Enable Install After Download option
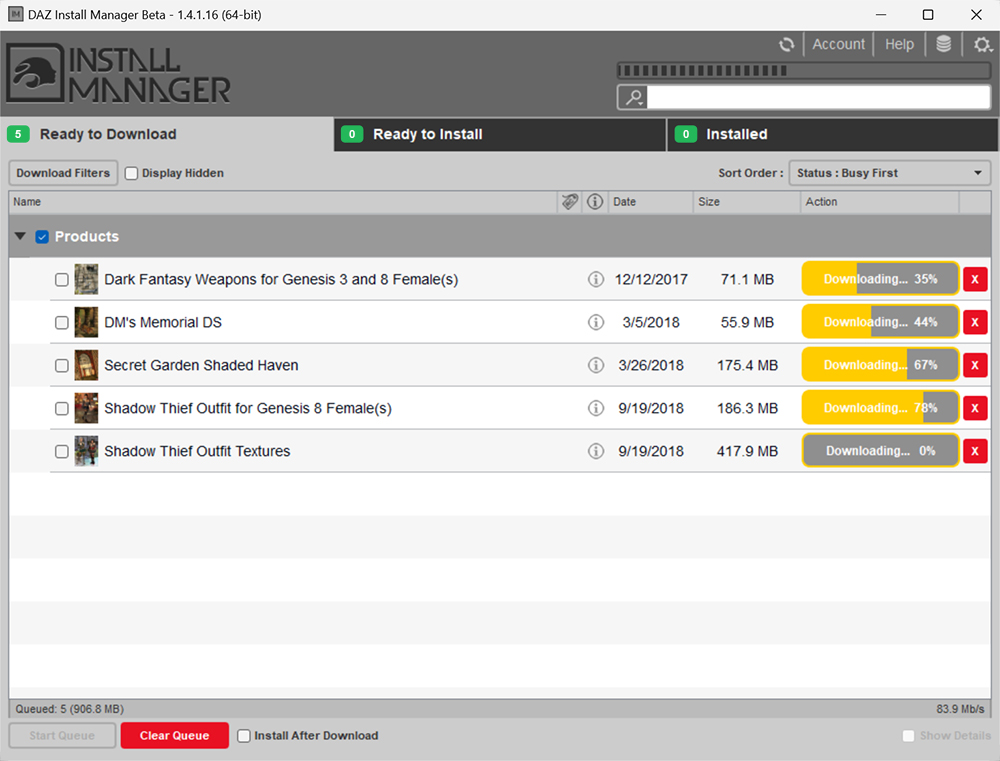This screenshot has width=1000, height=761. click(x=244, y=736)
